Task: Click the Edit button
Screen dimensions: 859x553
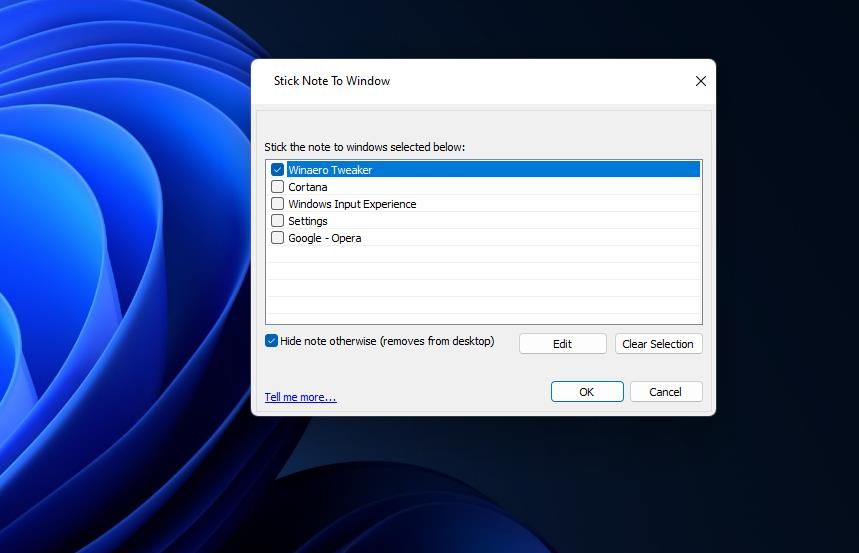Action: click(563, 344)
